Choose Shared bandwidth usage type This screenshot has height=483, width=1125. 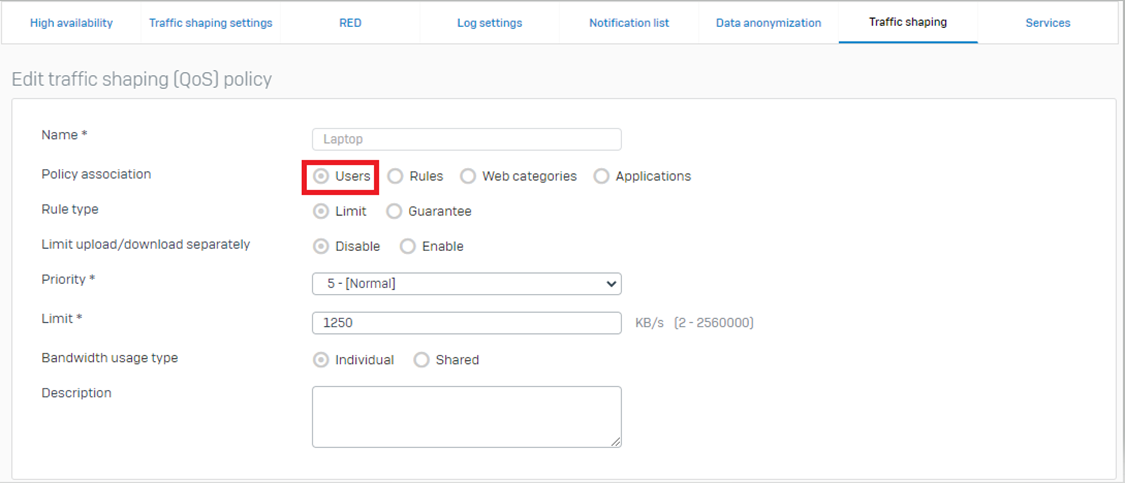point(421,360)
